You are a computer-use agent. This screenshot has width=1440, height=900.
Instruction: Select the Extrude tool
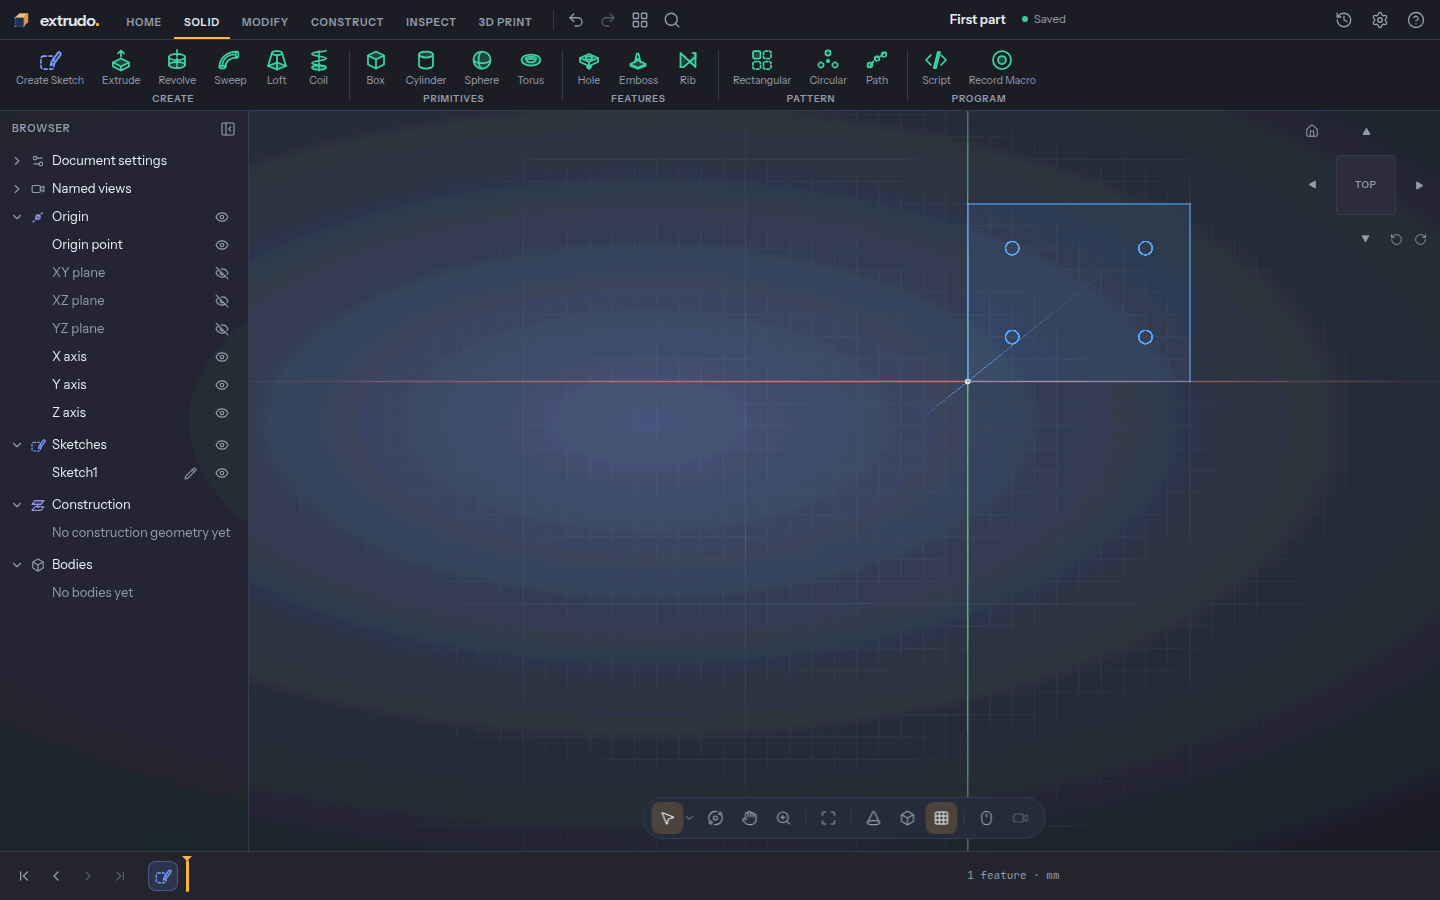pos(121,68)
